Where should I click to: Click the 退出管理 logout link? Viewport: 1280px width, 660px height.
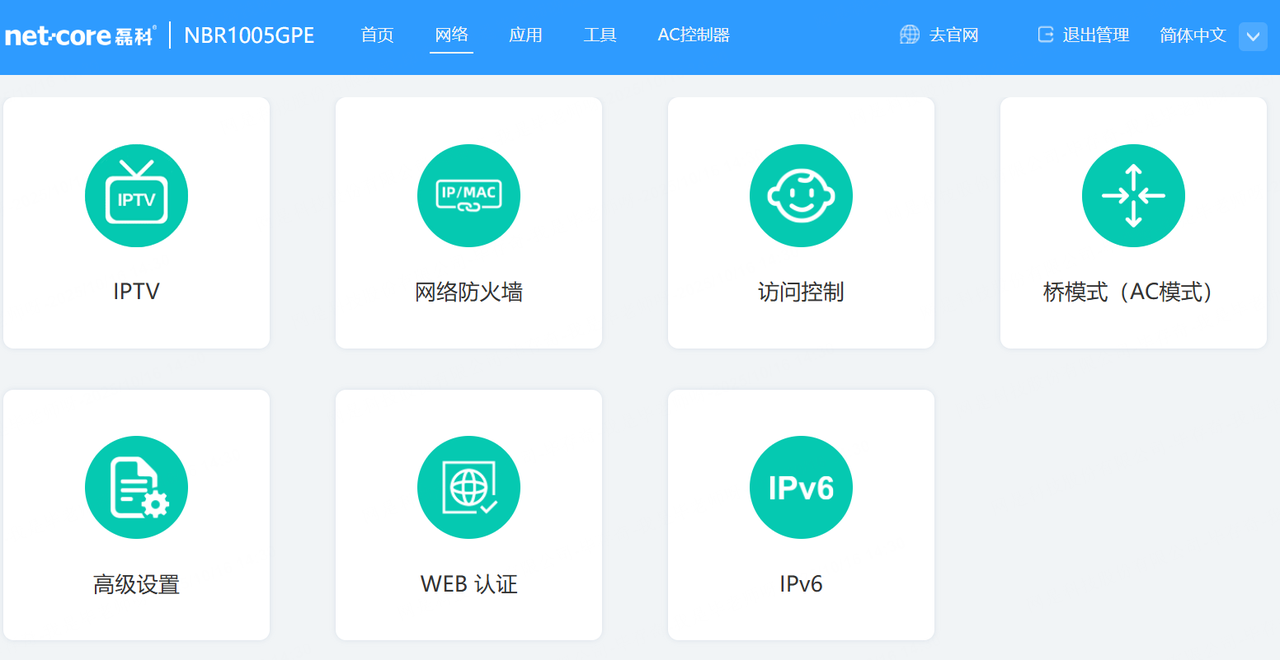pyautogui.click(x=1096, y=35)
